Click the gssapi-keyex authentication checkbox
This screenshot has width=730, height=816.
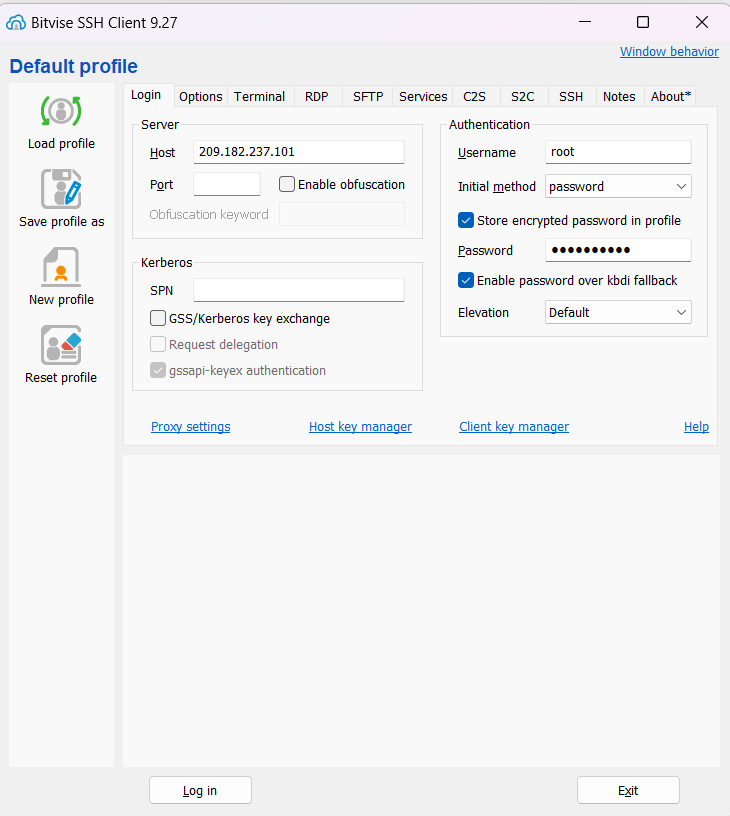tap(158, 370)
